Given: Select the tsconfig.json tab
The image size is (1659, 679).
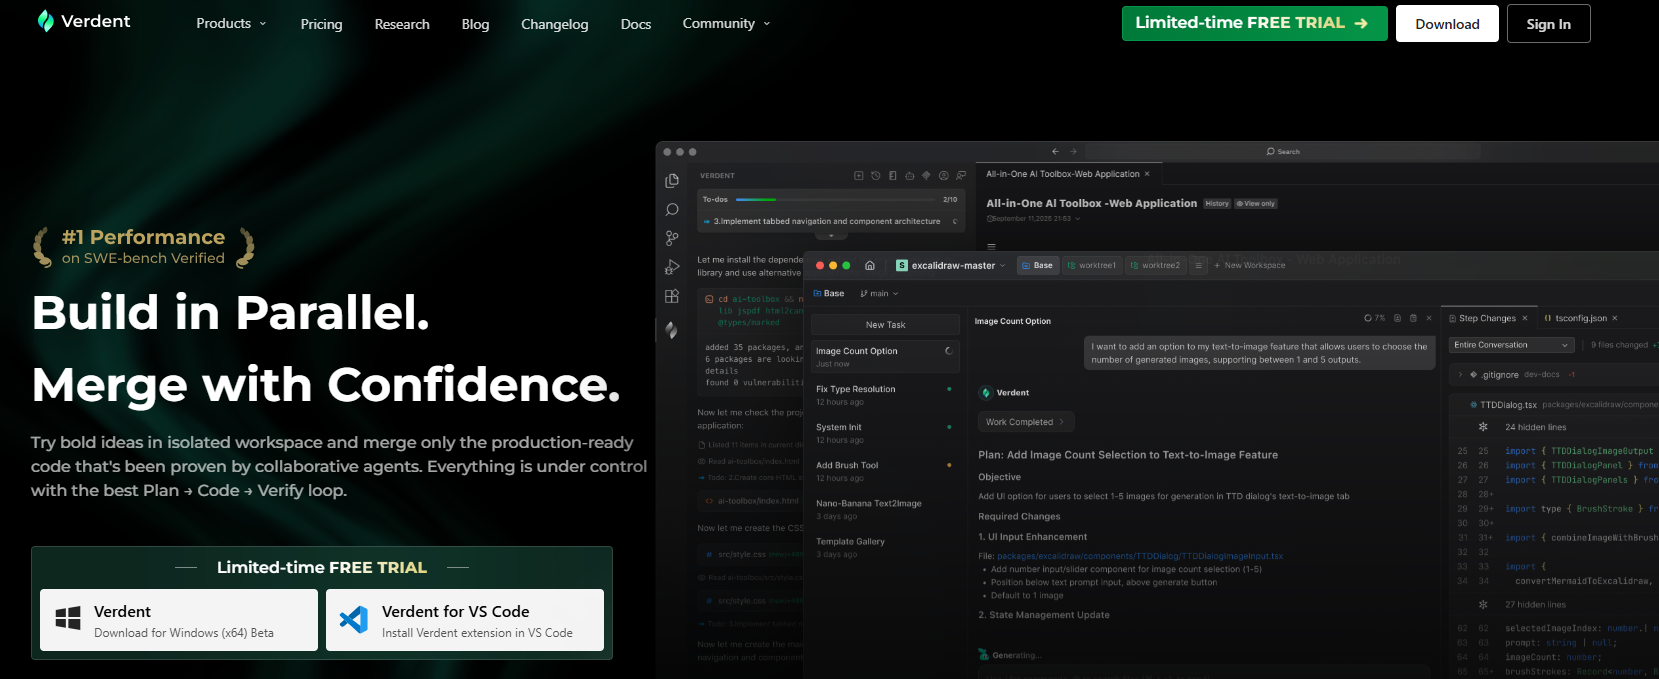Looking at the screenshot, I should tap(1581, 318).
